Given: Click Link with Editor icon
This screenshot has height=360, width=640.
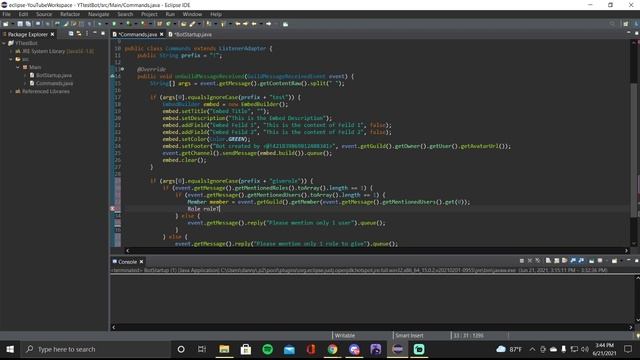Looking at the screenshot, I should [x=79, y=34].
